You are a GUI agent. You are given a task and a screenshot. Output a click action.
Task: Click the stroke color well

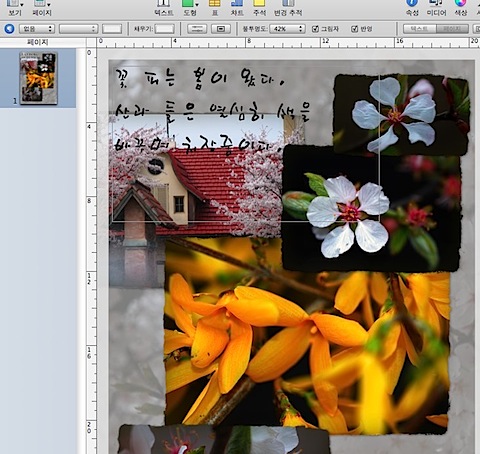pyautogui.click(x=112, y=29)
